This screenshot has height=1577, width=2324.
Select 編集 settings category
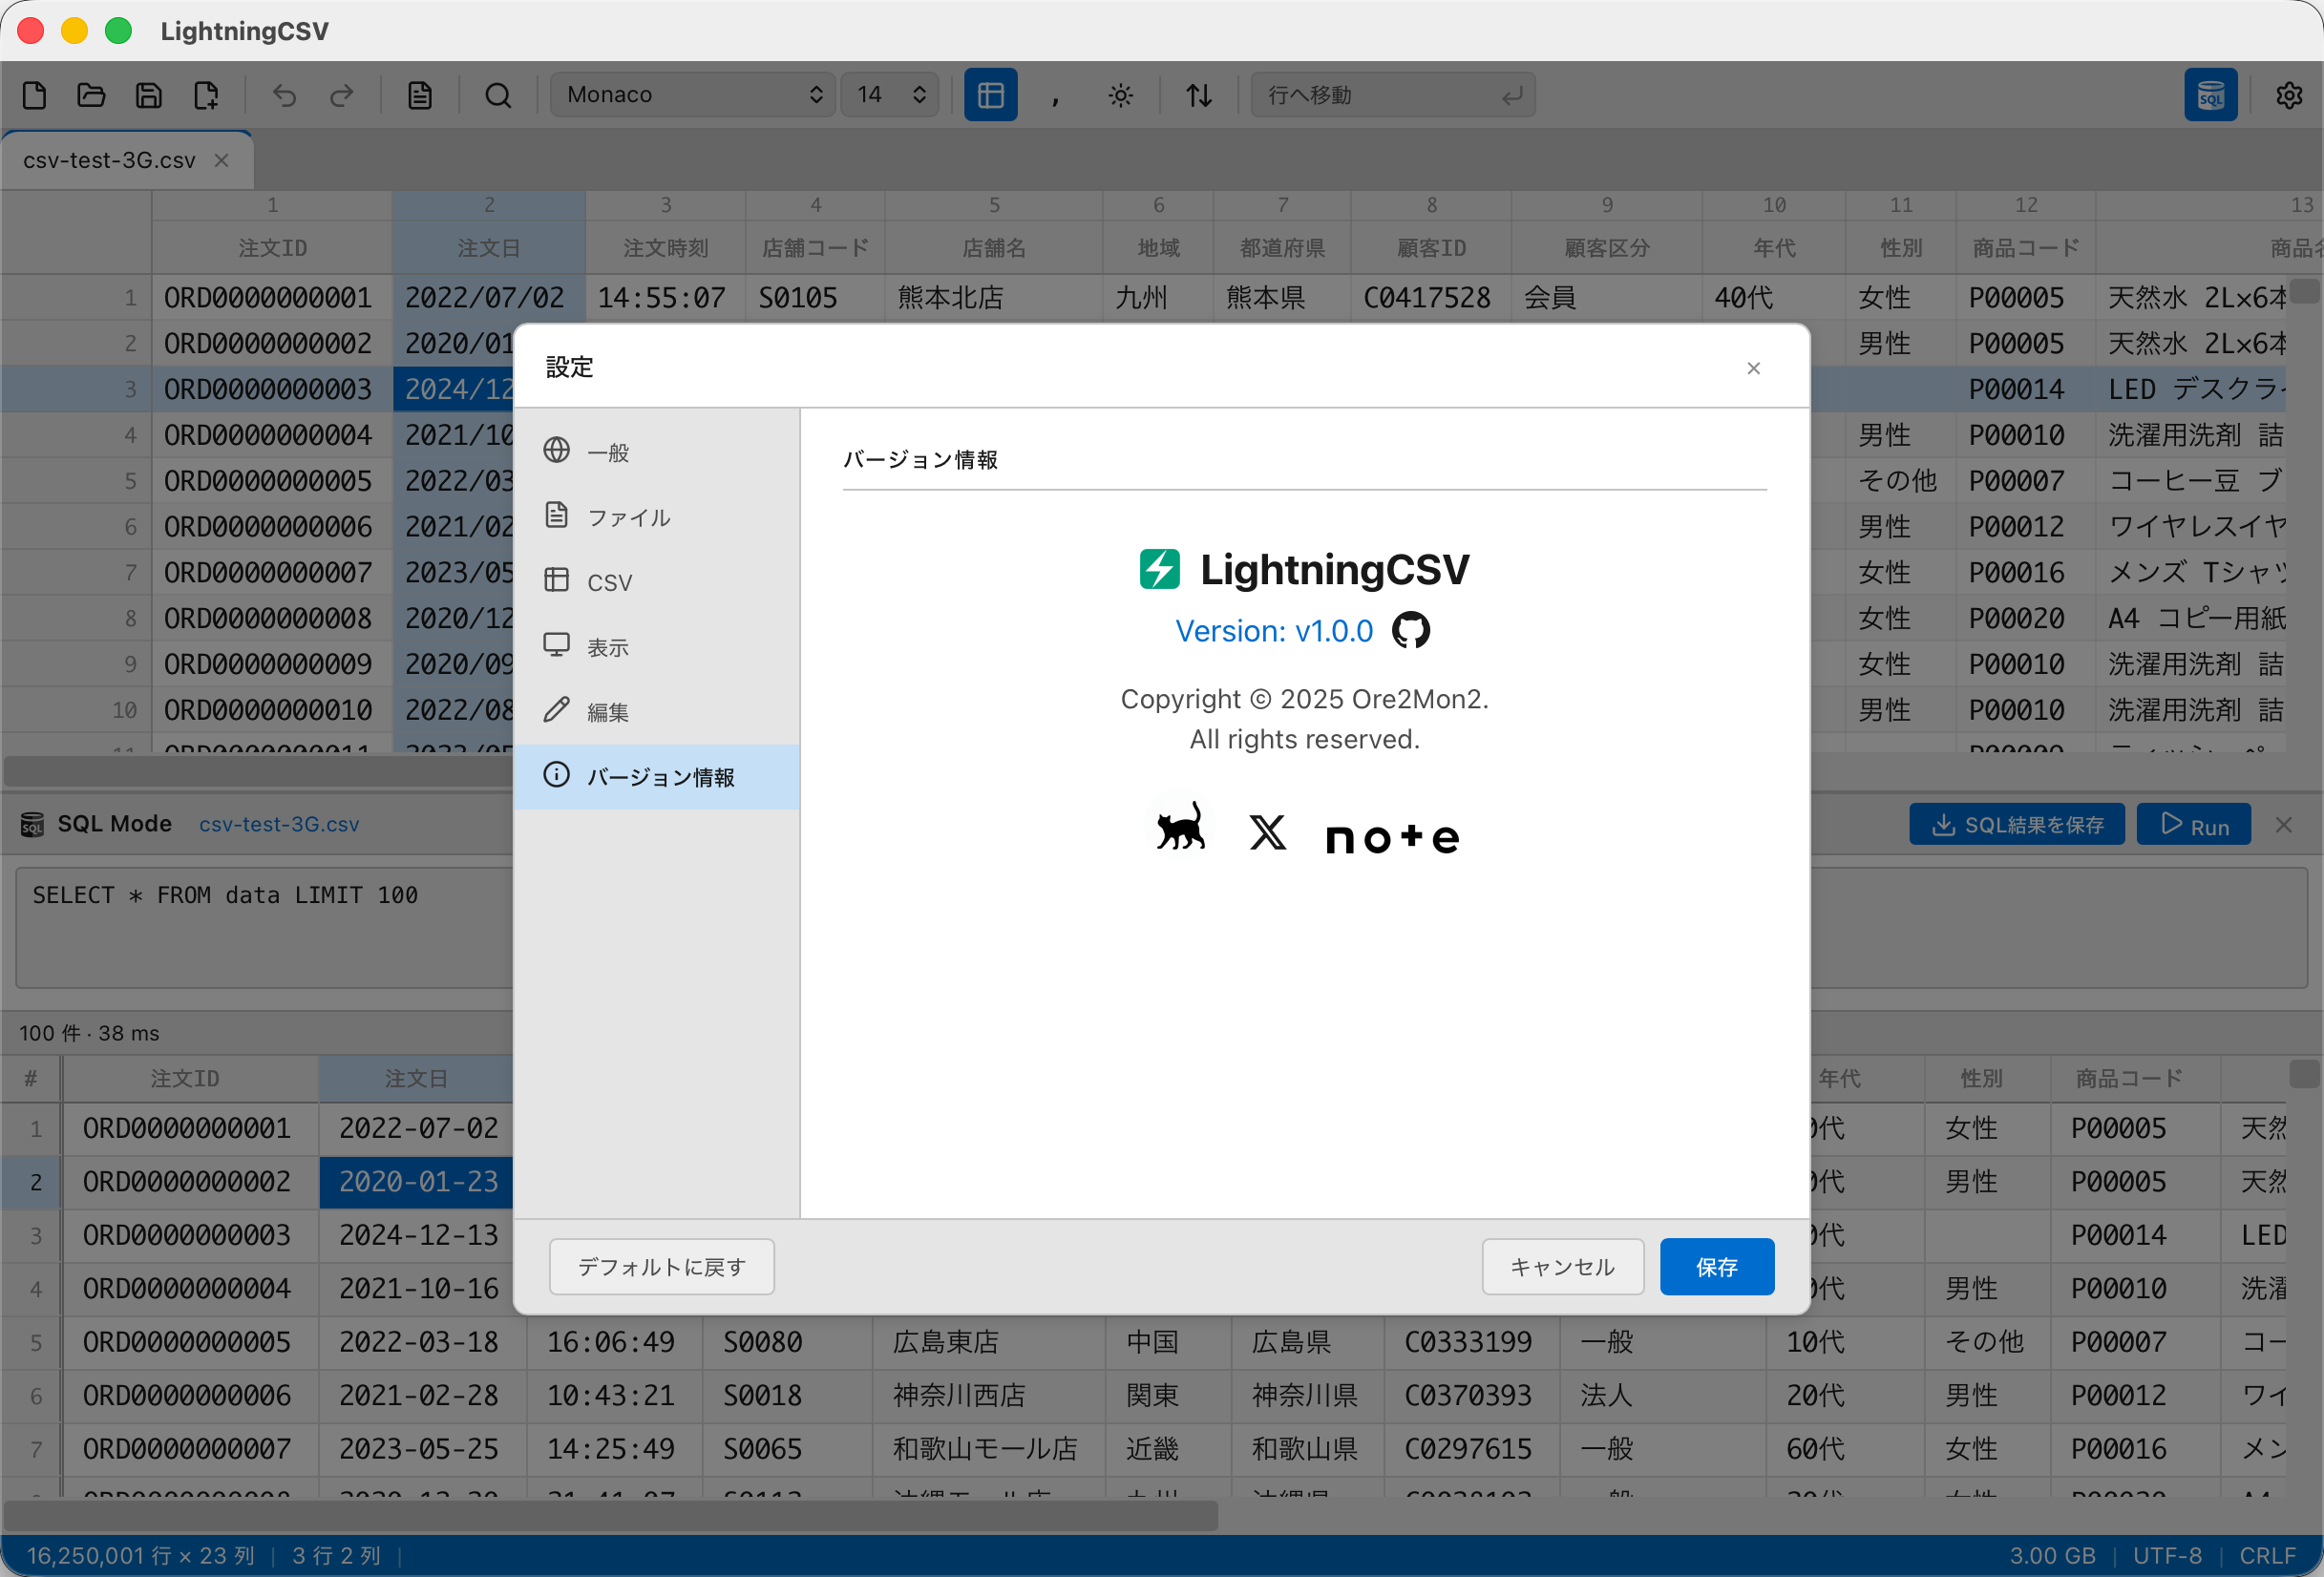(657, 712)
